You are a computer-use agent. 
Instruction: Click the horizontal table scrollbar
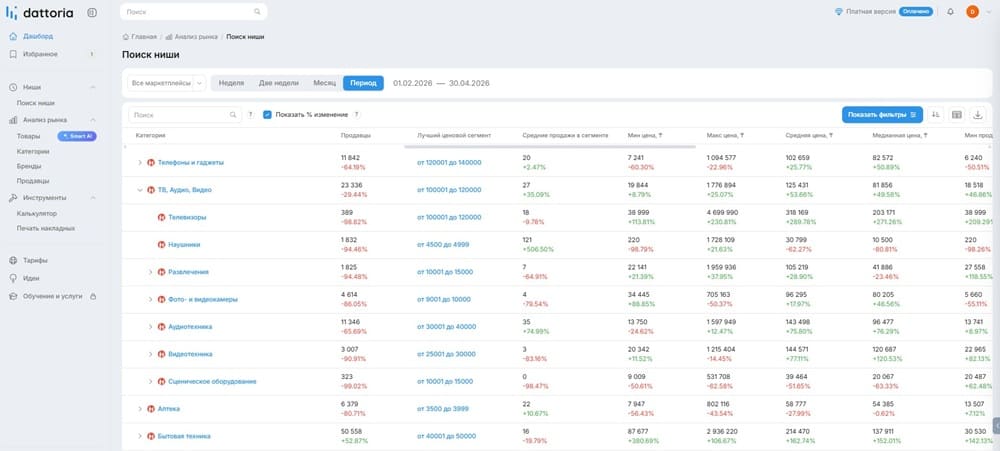point(550,147)
